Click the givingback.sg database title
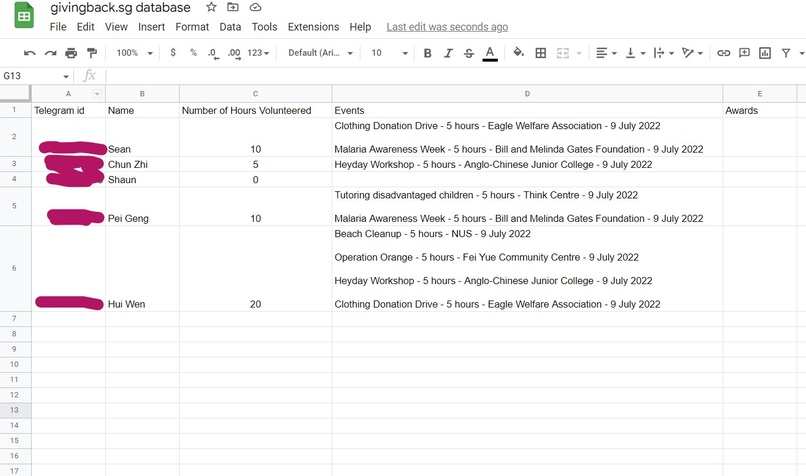The height and width of the screenshot is (476, 806). click(x=120, y=8)
